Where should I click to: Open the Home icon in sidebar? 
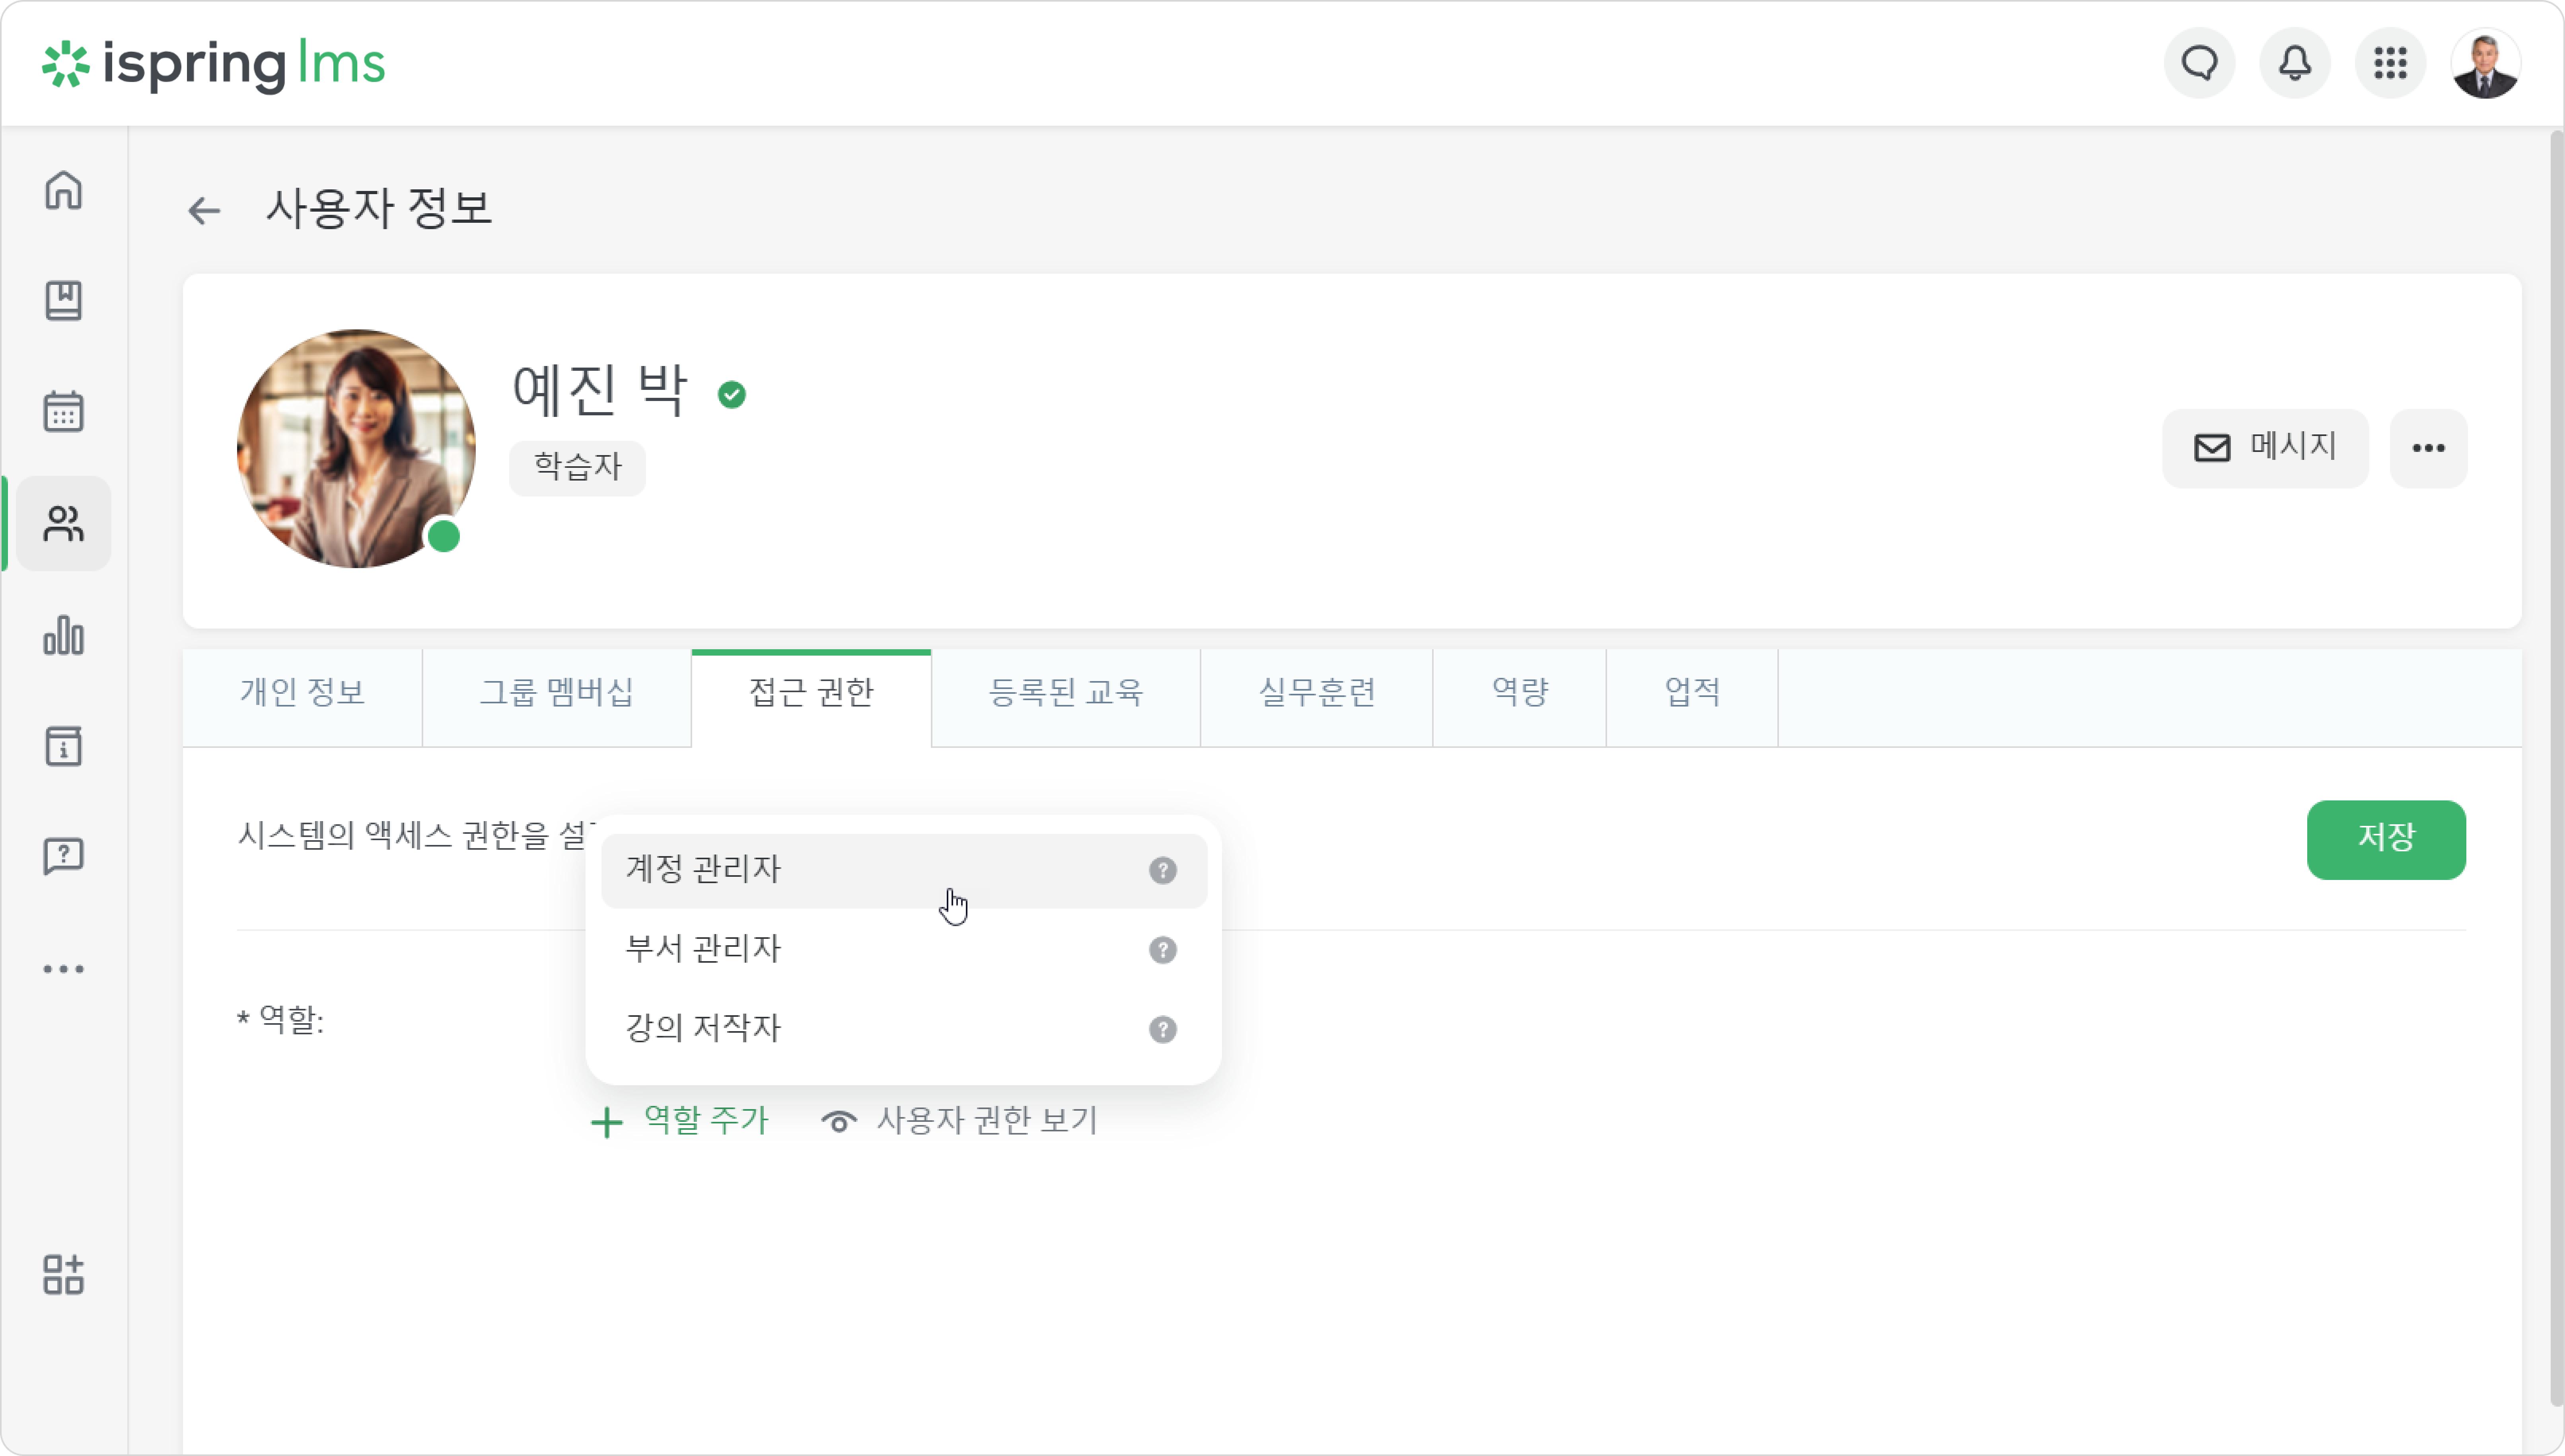click(63, 190)
